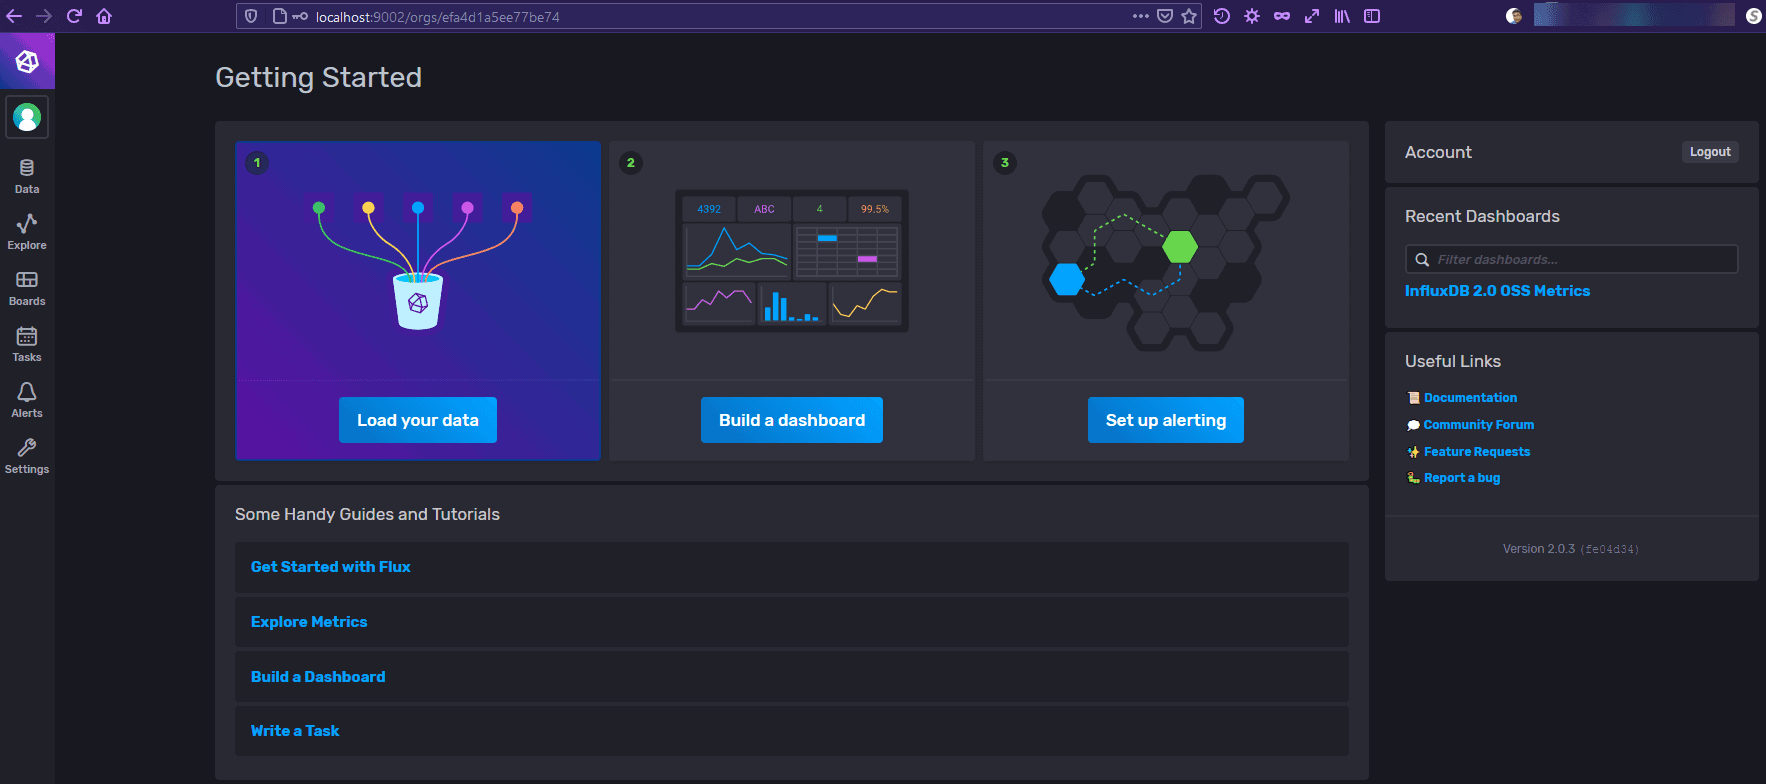Open InfluxDB 2.0 OSS Metrics dashboard

tap(1497, 291)
